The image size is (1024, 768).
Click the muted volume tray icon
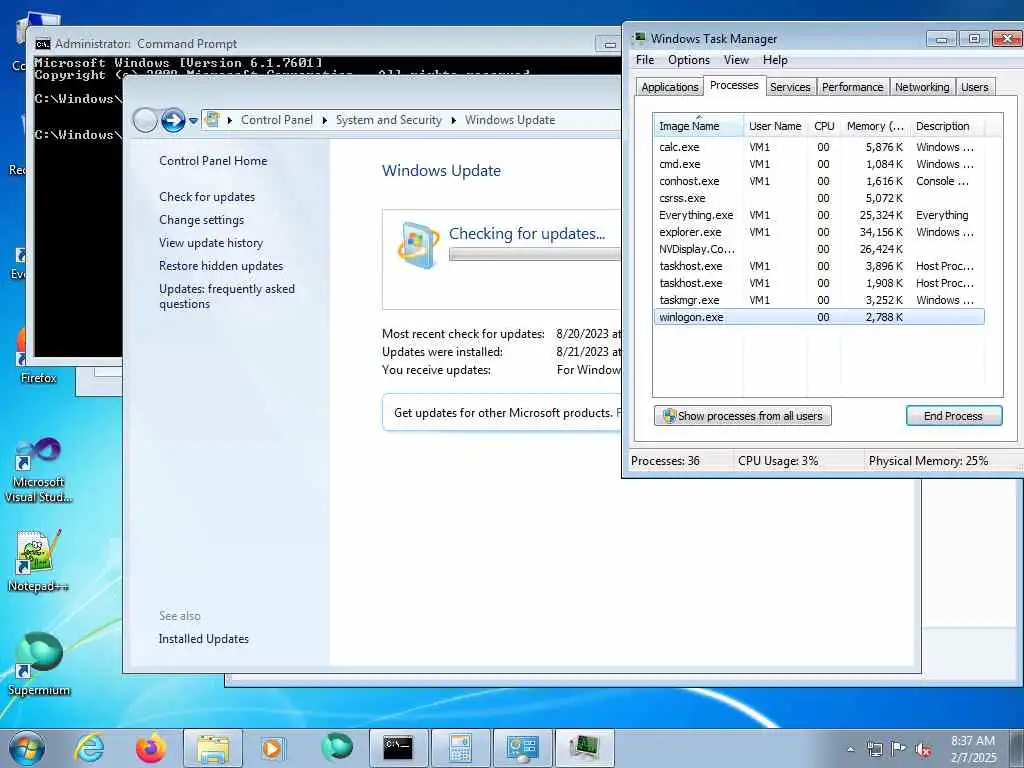(x=923, y=749)
